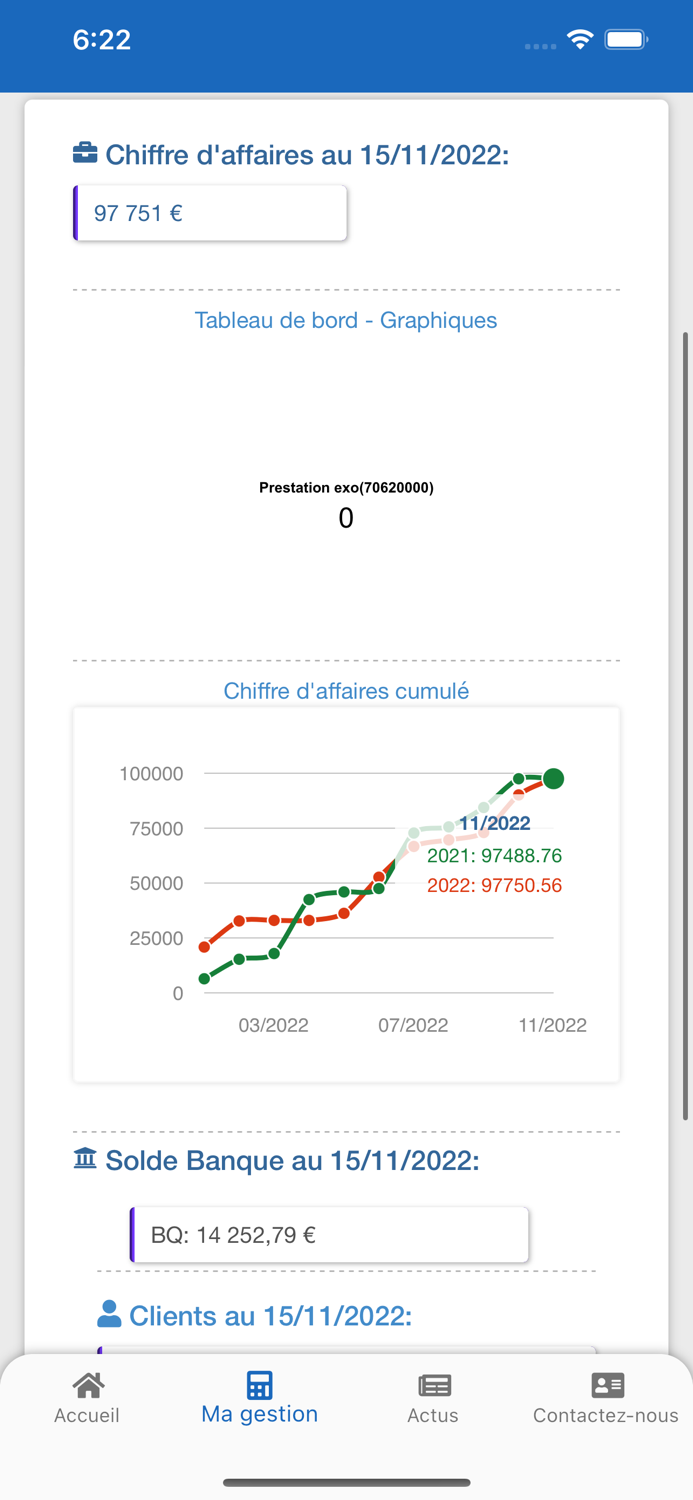
Task: Tap the 0 value under Prestation exo
Action: point(346,518)
